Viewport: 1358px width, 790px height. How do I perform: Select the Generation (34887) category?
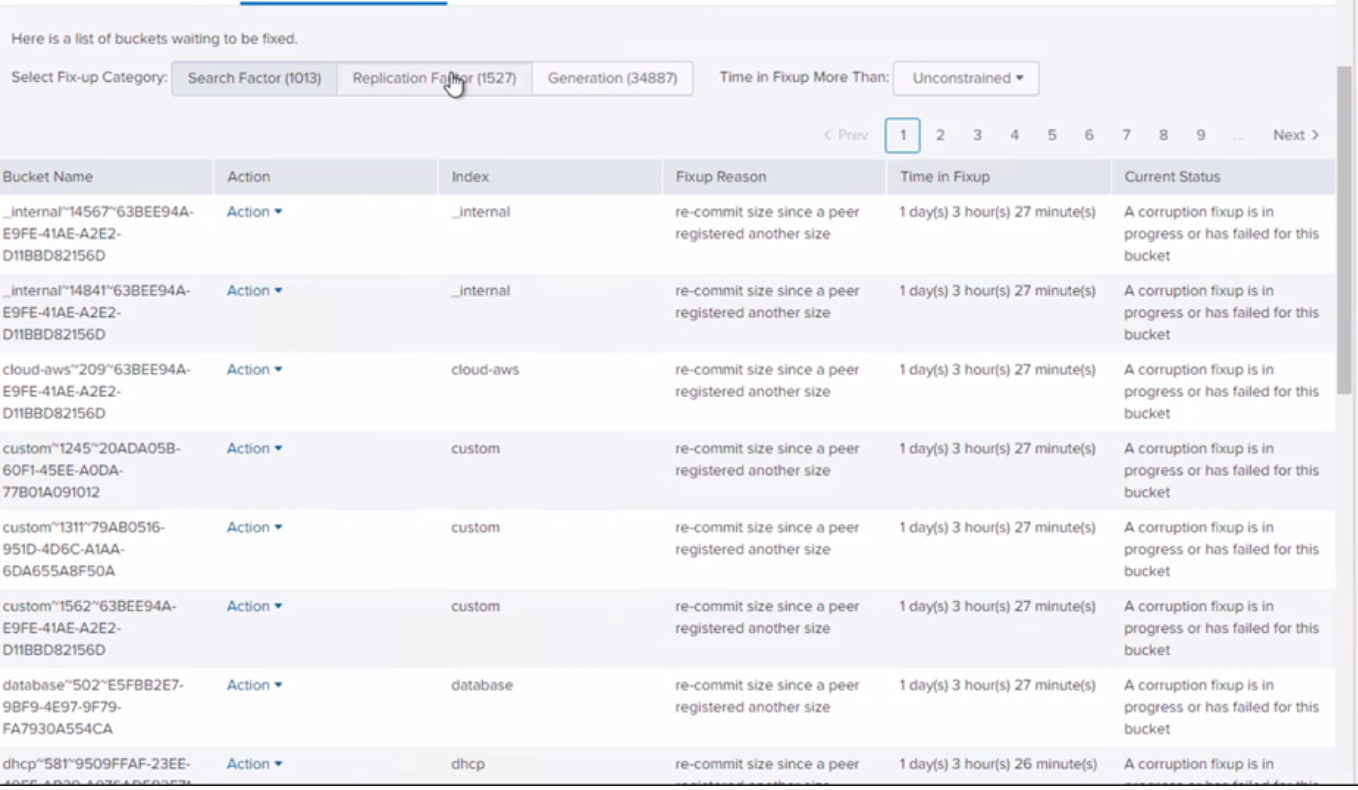pos(612,78)
